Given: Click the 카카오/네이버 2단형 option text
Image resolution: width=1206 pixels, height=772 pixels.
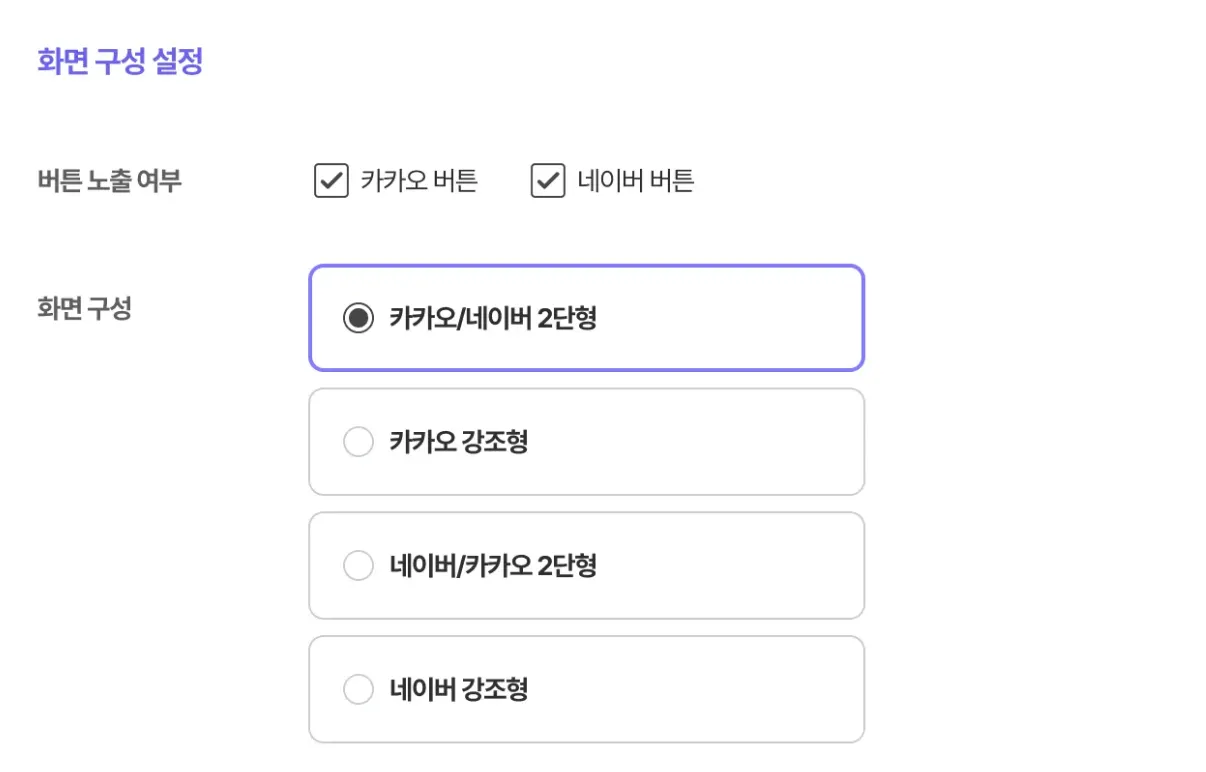Looking at the screenshot, I should (493, 319).
